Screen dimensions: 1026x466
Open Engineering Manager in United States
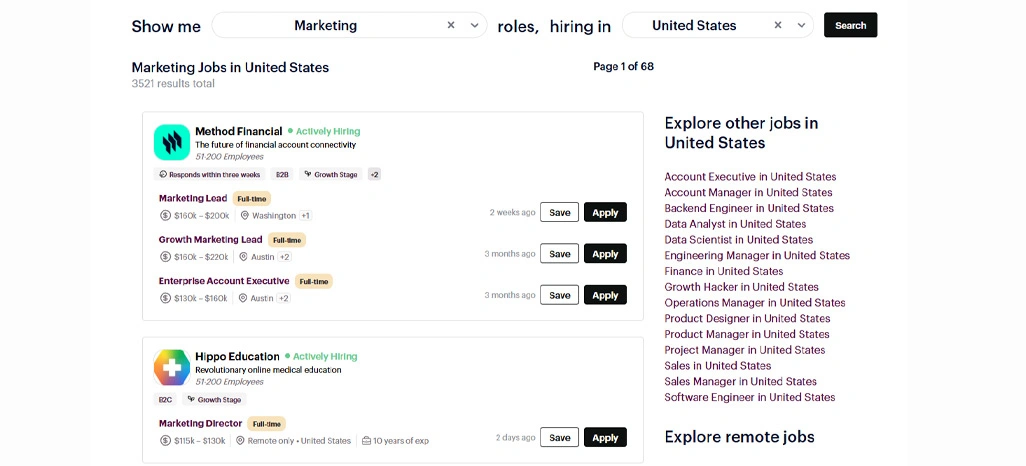click(757, 255)
